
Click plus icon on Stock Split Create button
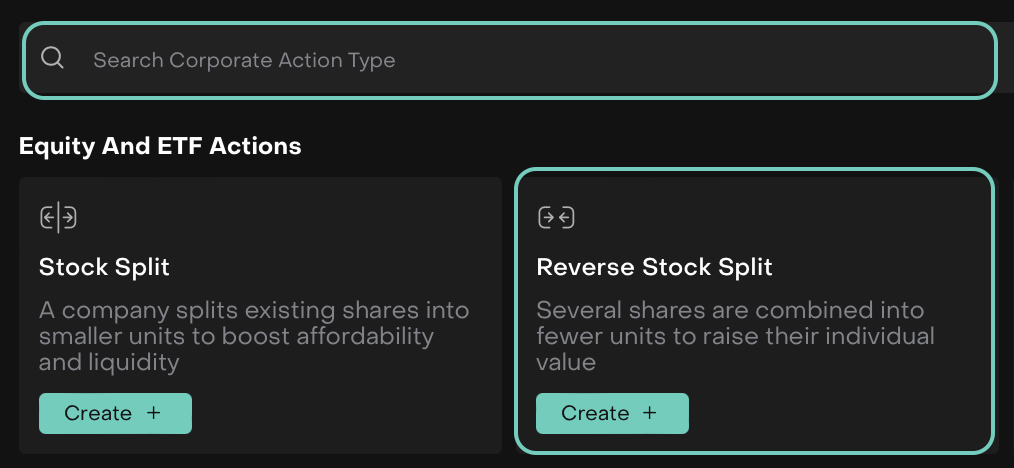click(x=153, y=413)
